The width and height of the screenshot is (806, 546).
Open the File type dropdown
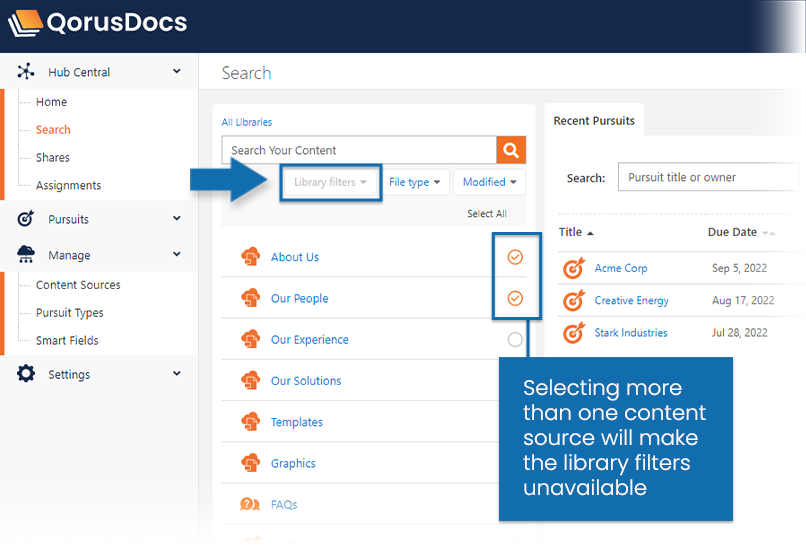415,182
